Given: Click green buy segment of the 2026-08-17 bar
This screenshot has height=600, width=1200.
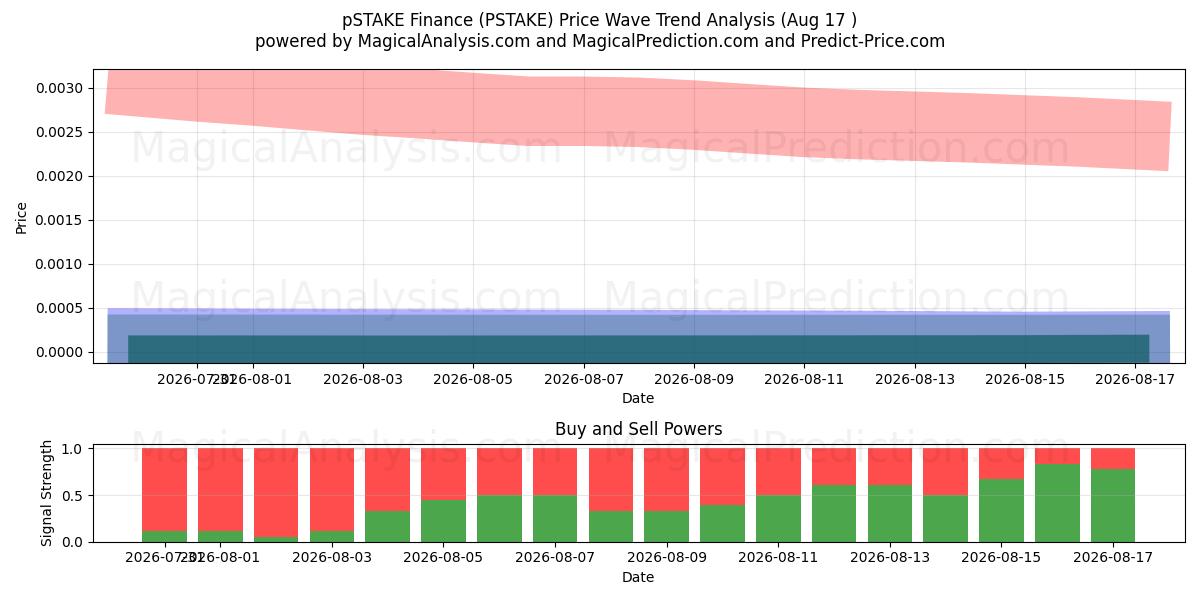Looking at the screenshot, I should coord(1113,506).
